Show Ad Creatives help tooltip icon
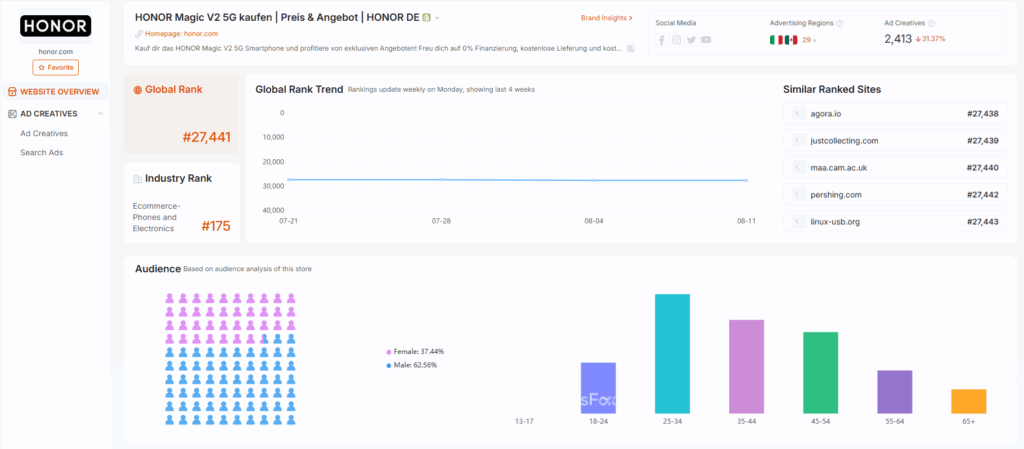Viewport: 1024px width, 449px height. click(931, 23)
